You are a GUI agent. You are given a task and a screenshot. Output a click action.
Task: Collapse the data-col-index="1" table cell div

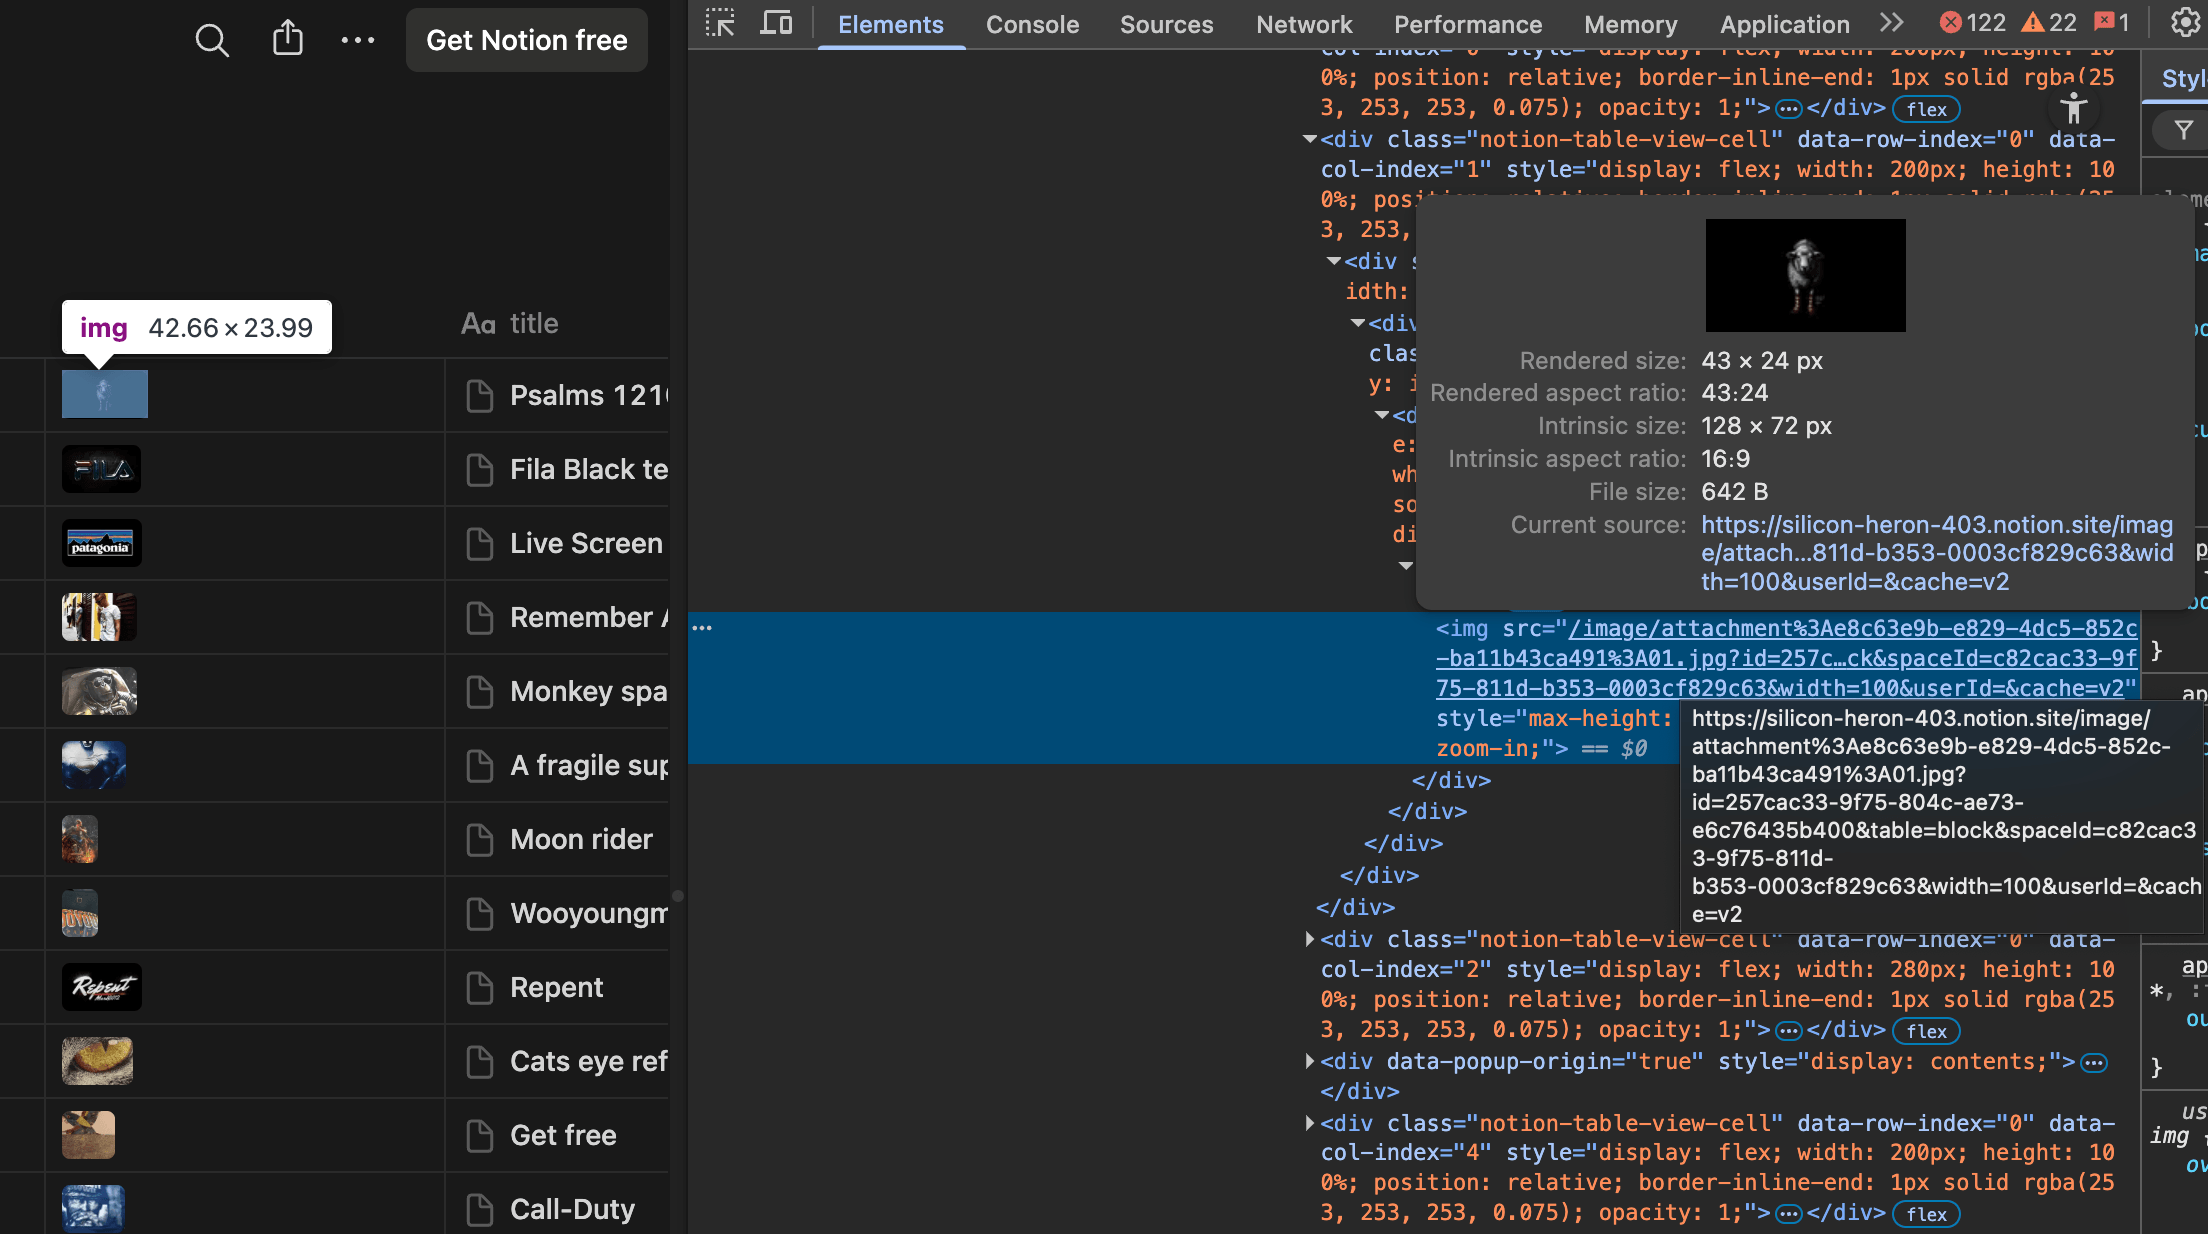click(x=1309, y=139)
